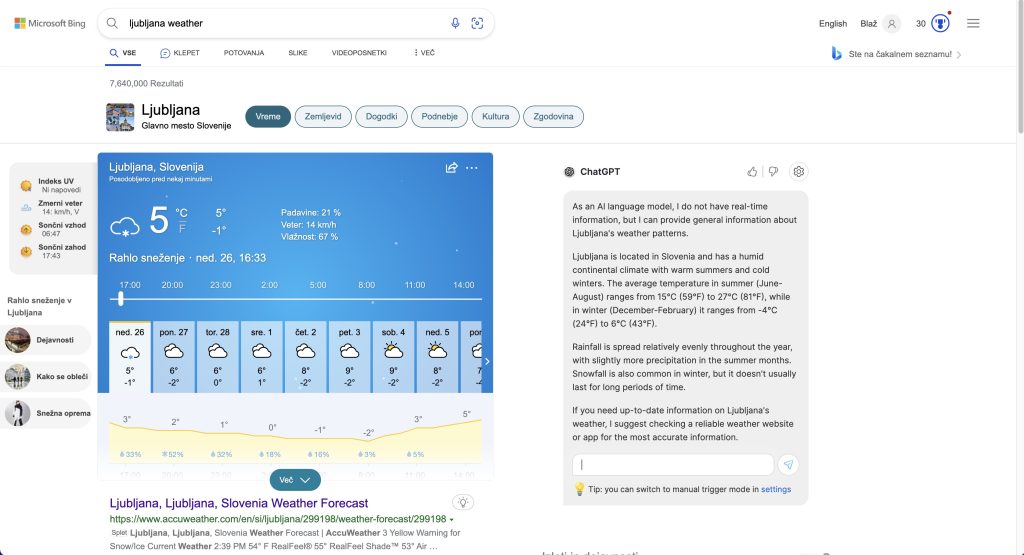1024x555 pixels.
Task: Switch to the Slike tab
Action: point(298,53)
